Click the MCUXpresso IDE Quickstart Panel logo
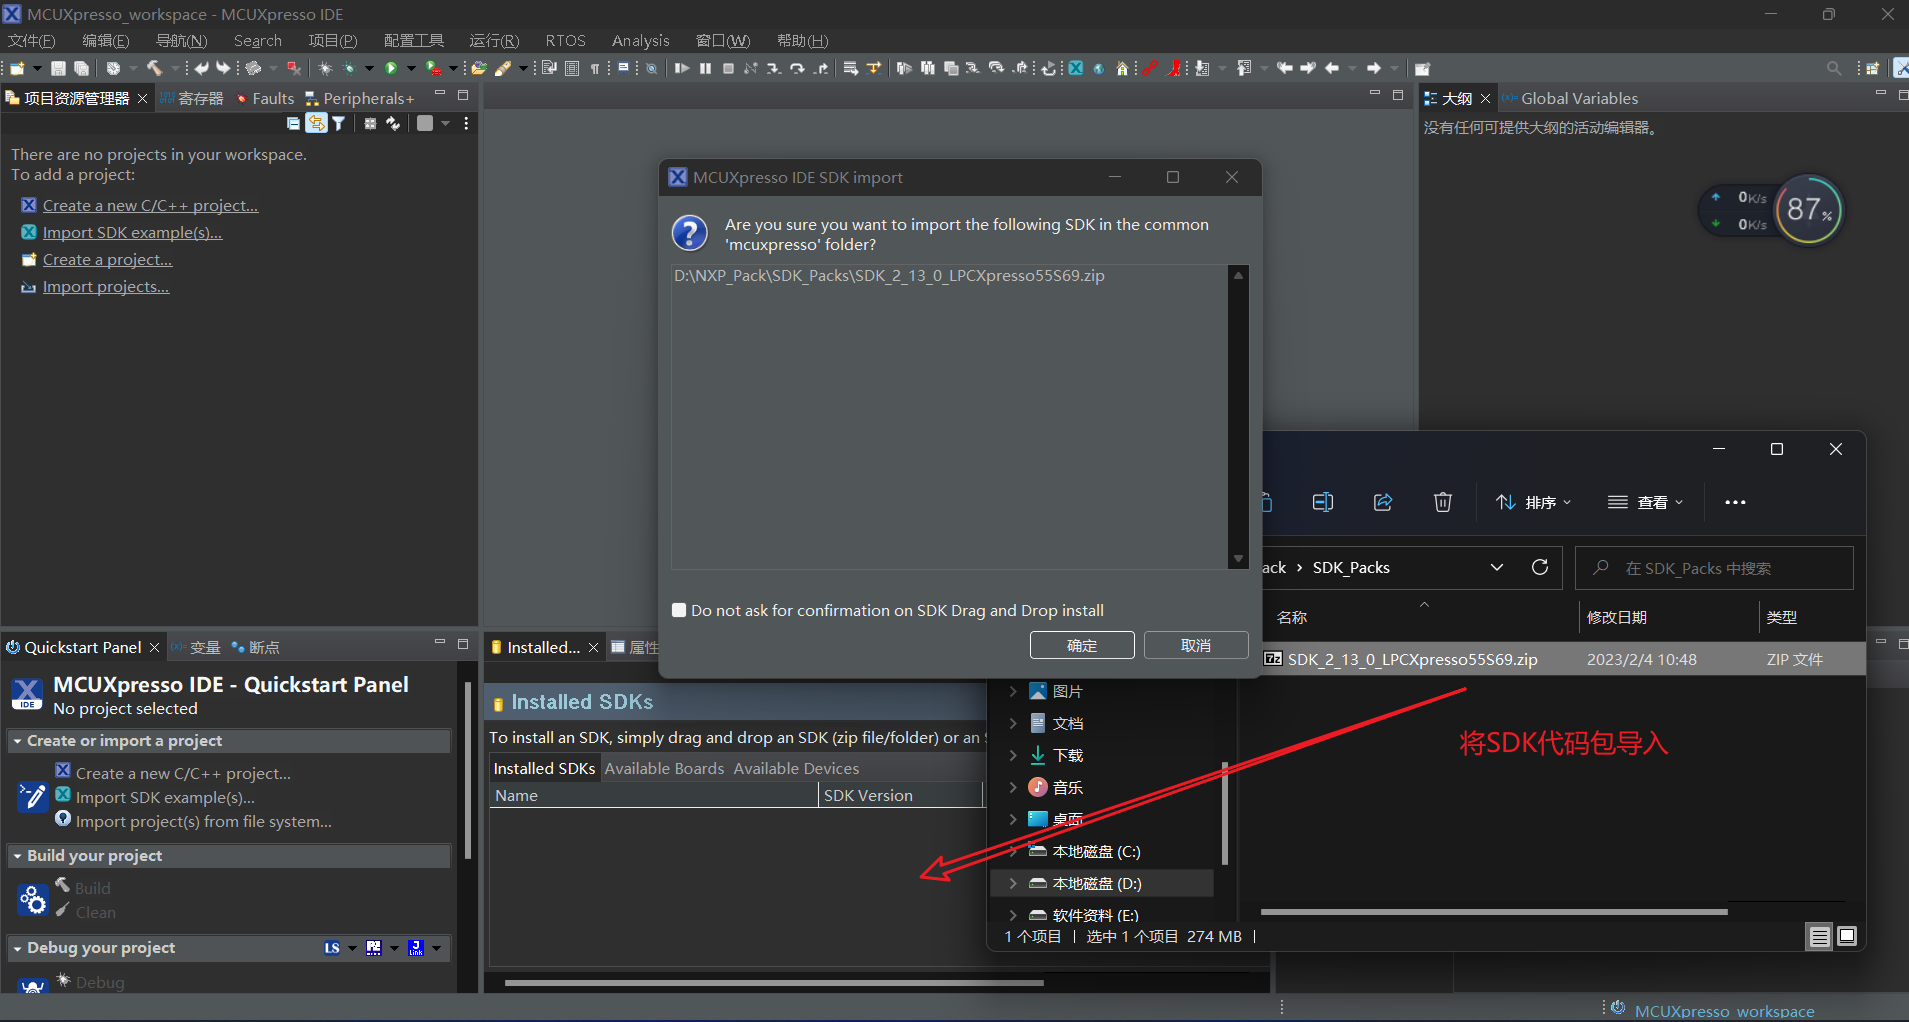Screen dimensions: 1909x1022 [x=27, y=694]
